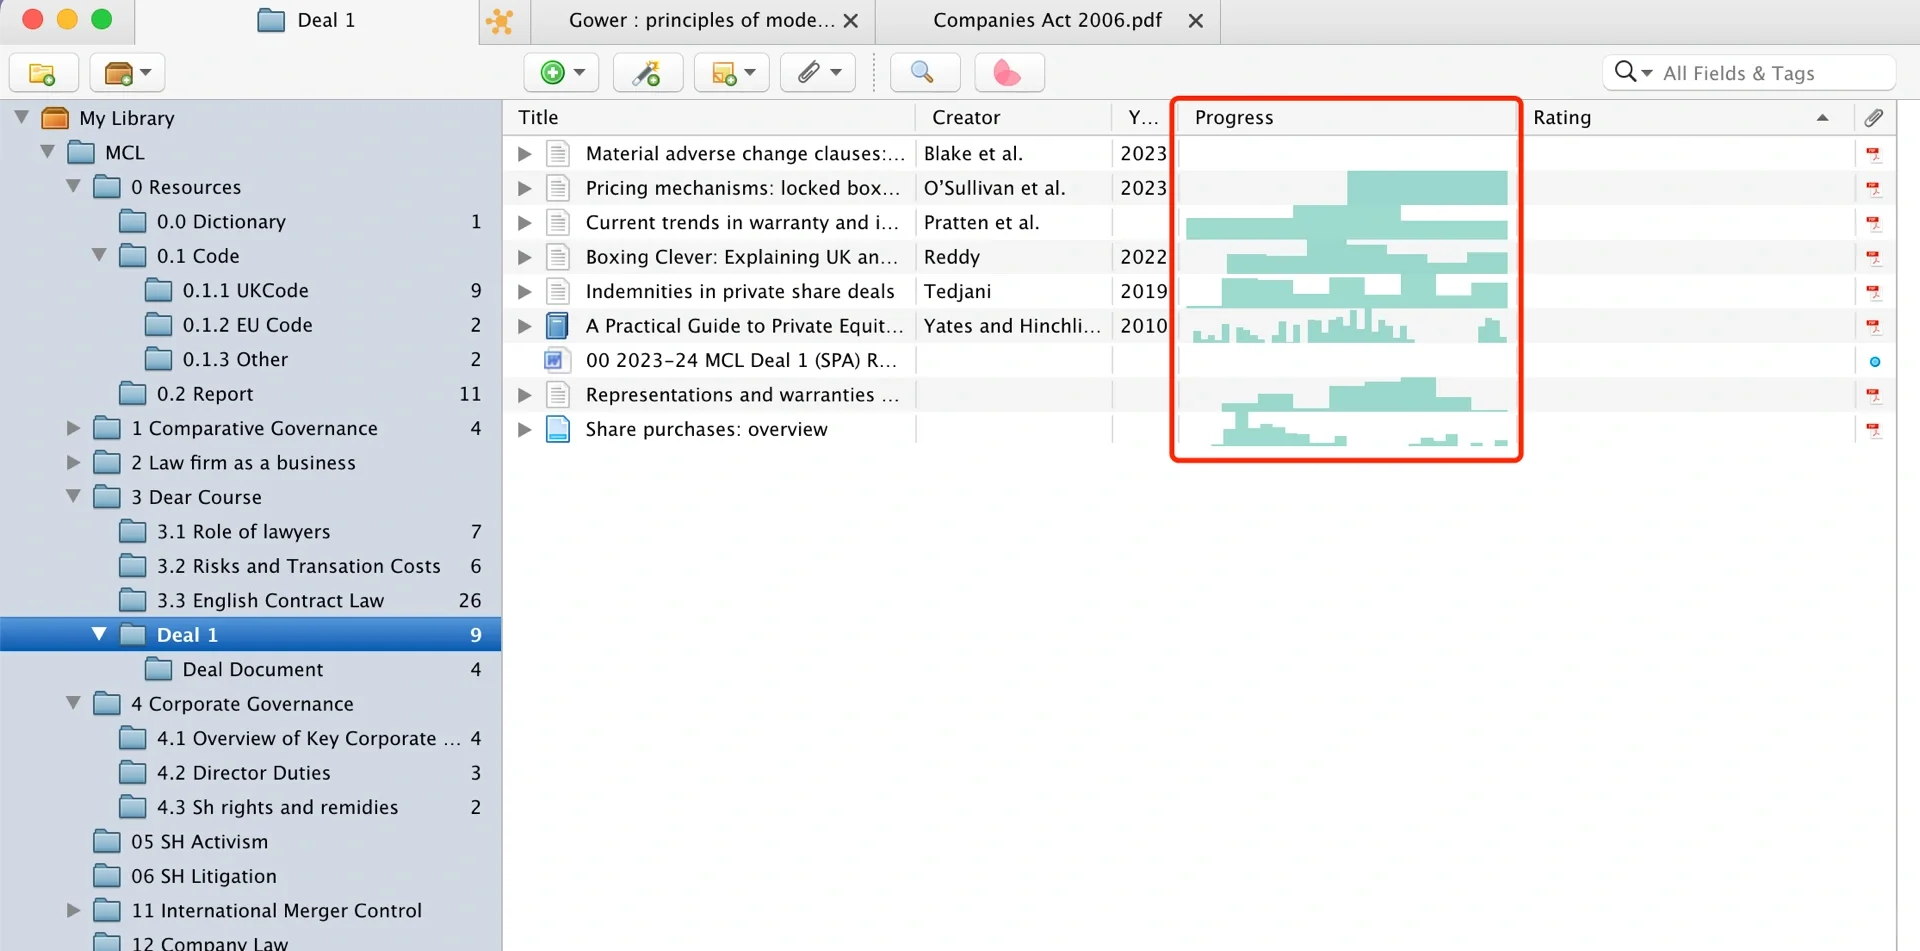1920x951 pixels.
Task: Click PDF icon for Pricing mechanisms row
Action: [1874, 189]
